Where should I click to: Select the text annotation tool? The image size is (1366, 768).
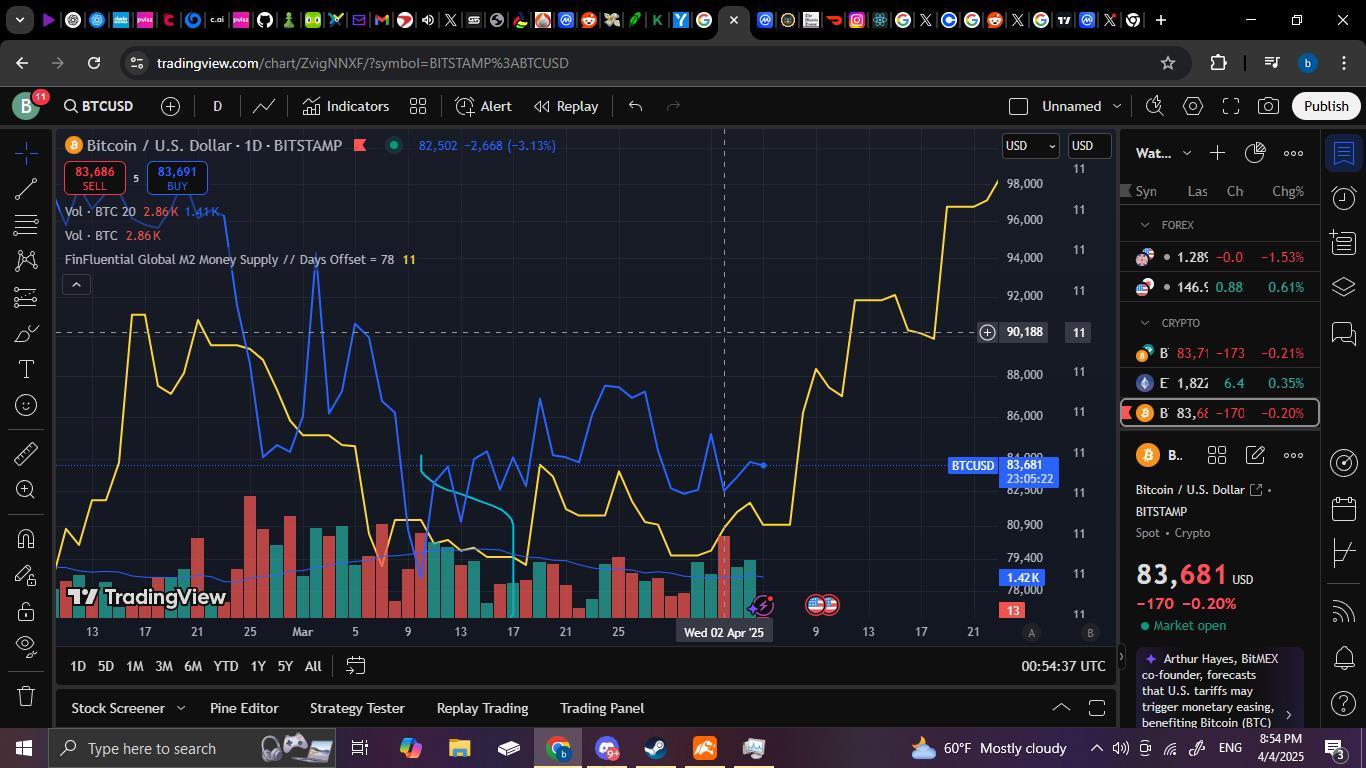coord(27,370)
